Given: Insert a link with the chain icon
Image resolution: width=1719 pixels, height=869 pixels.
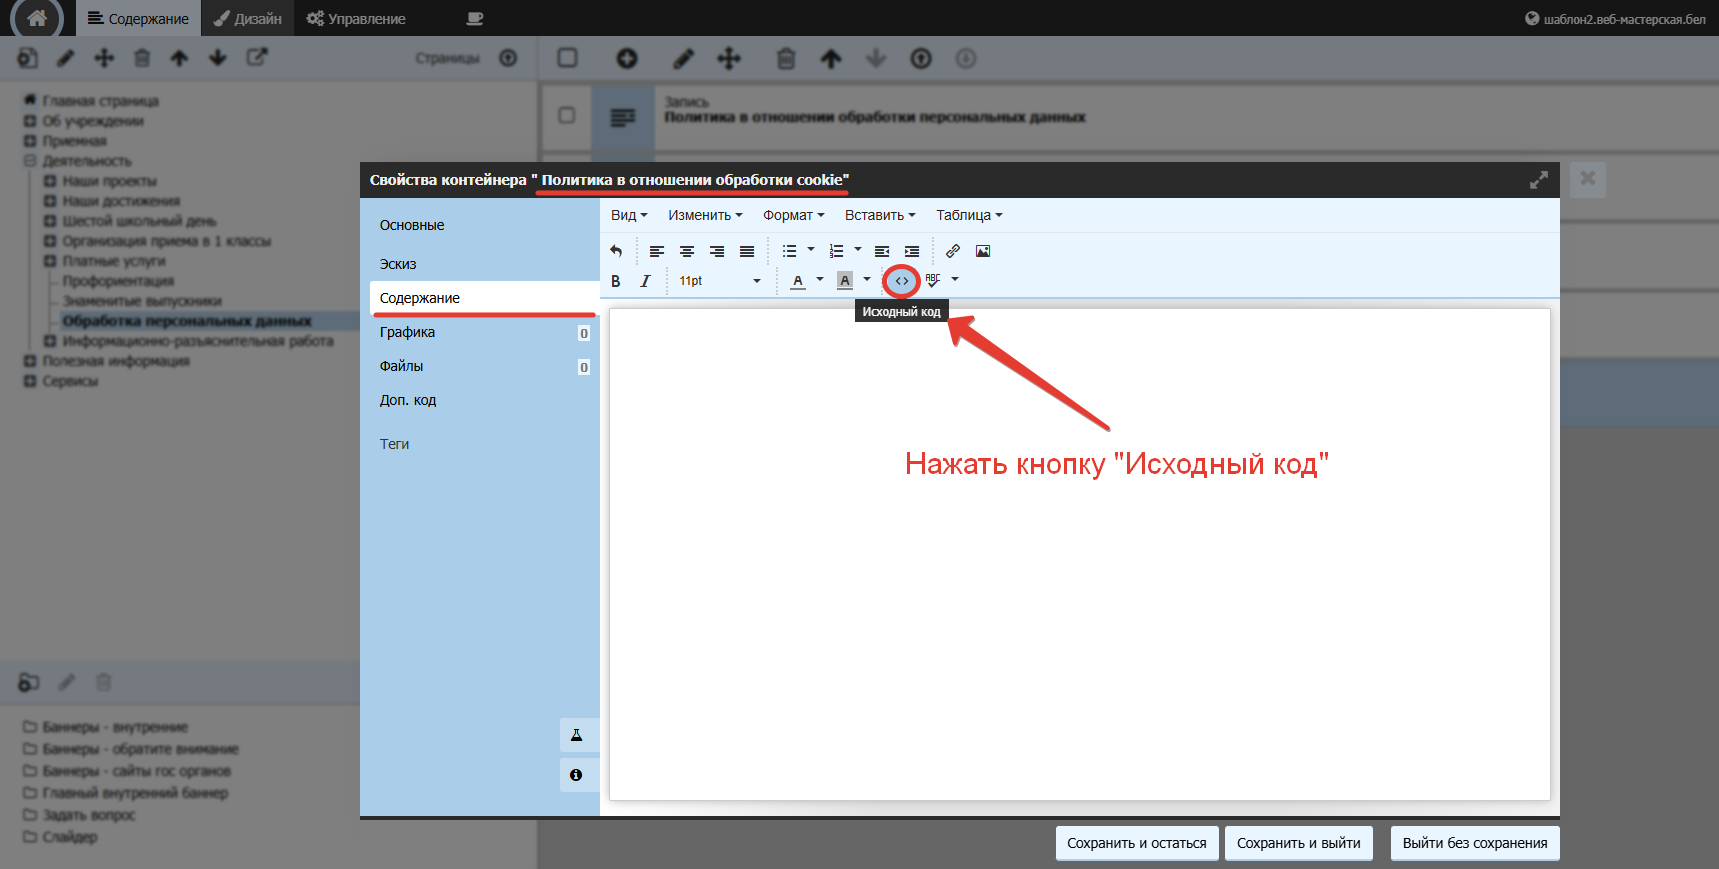Looking at the screenshot, I should [x=953, y=251].
